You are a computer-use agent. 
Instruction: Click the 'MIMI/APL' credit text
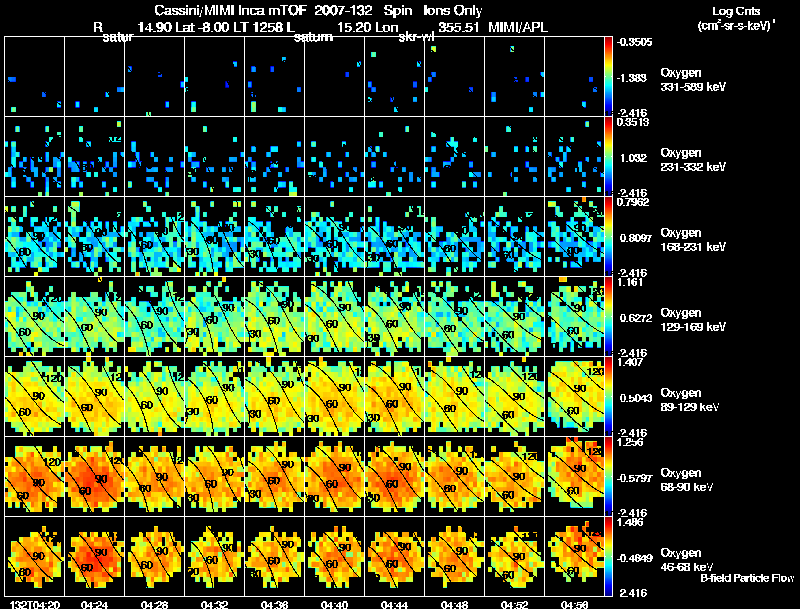coord(518,27)
